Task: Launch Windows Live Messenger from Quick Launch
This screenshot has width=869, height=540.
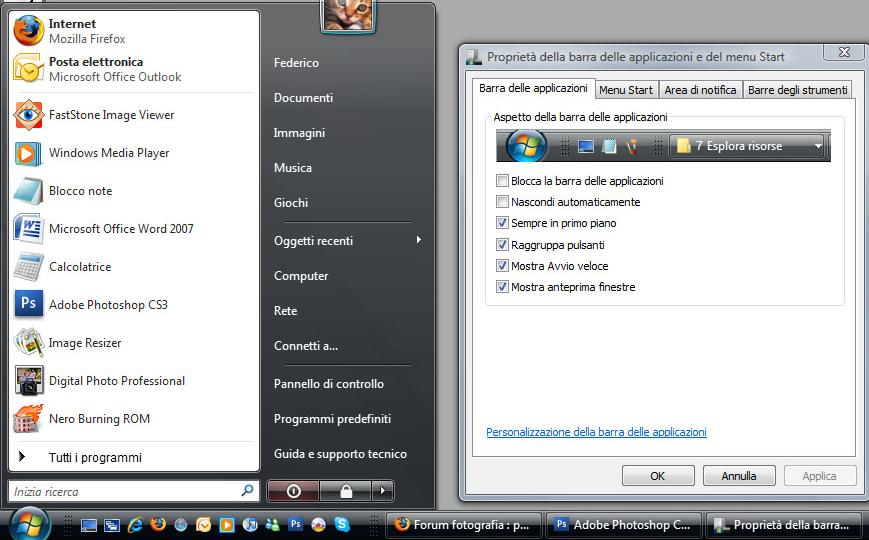Action: (x=272, y=525)
